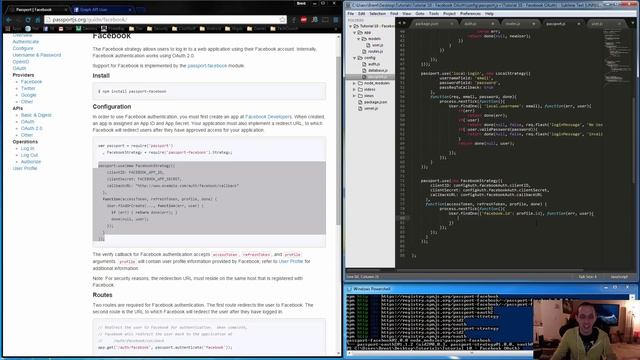
Task: Open Sublime Text File menu
Action: coord(351,13)
